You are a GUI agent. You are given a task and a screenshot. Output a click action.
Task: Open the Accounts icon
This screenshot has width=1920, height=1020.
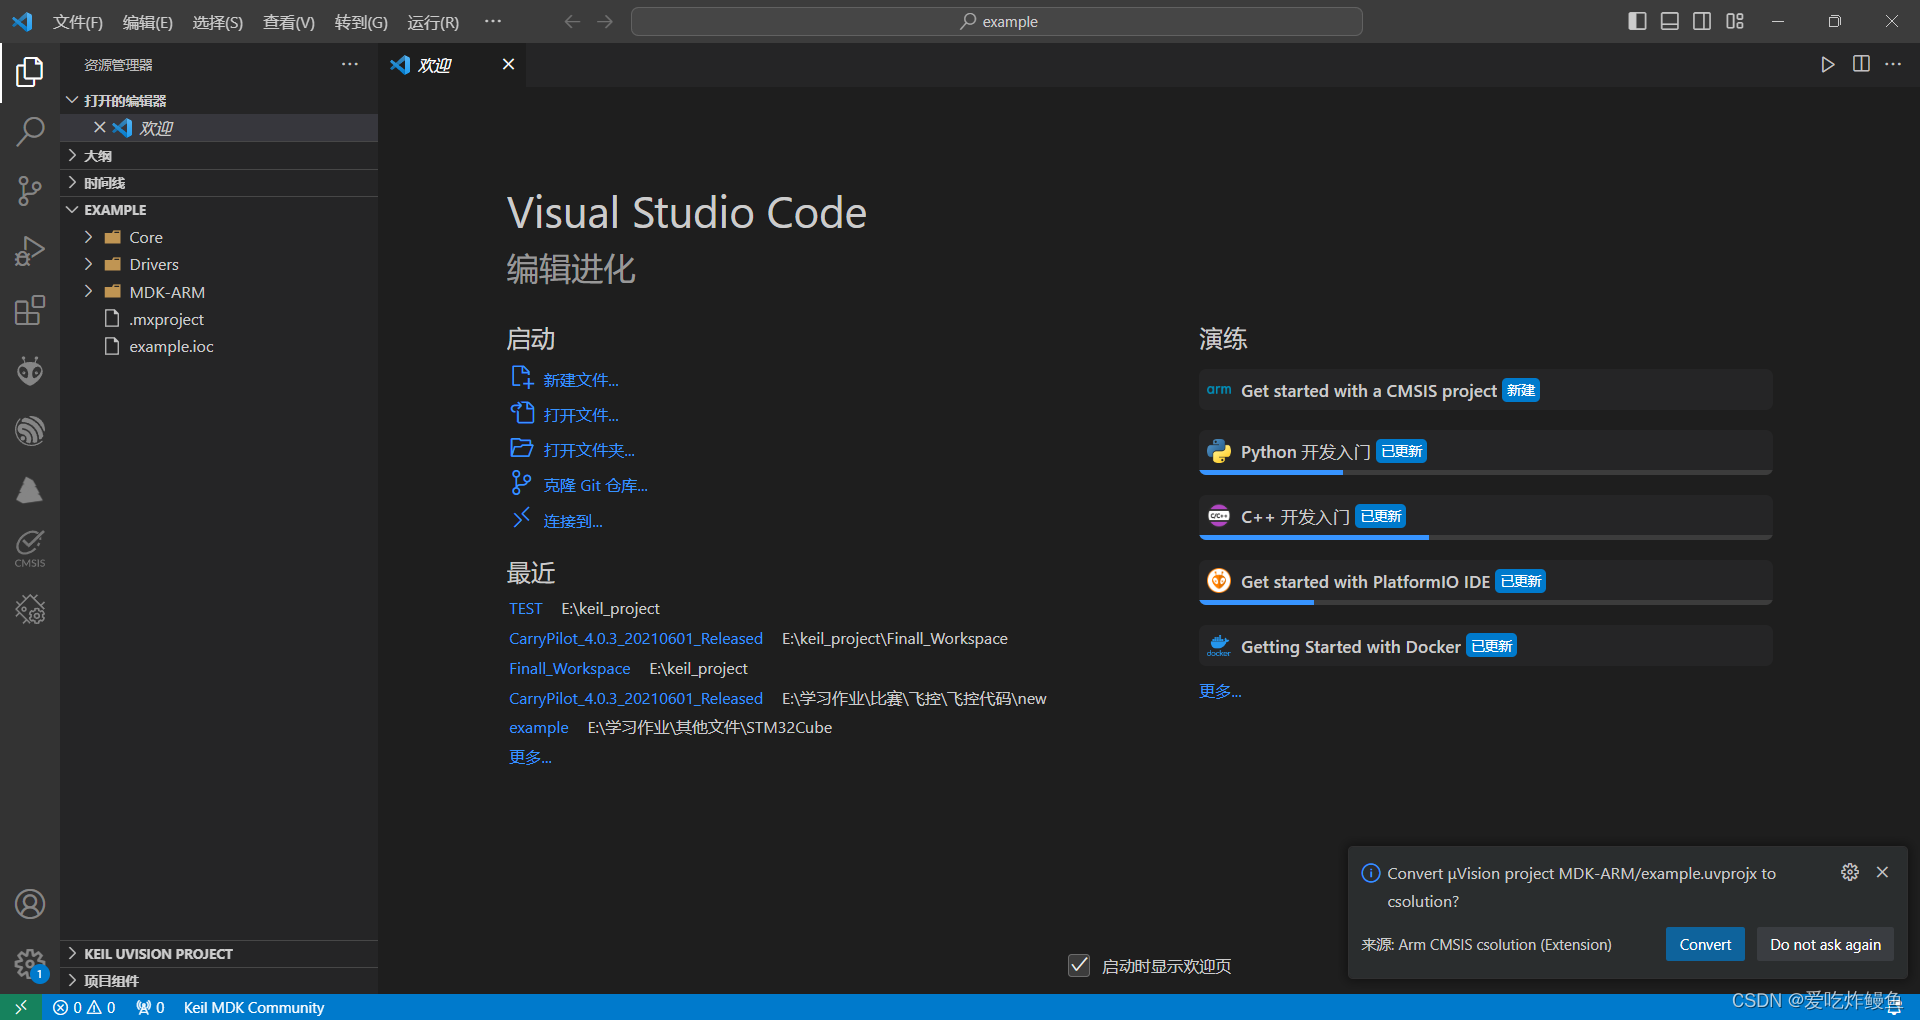coord(30,904)
